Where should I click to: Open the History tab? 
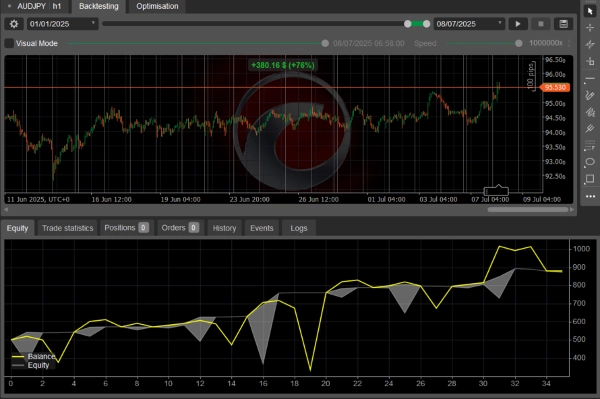pyautogui.click(x=224, y=228)
